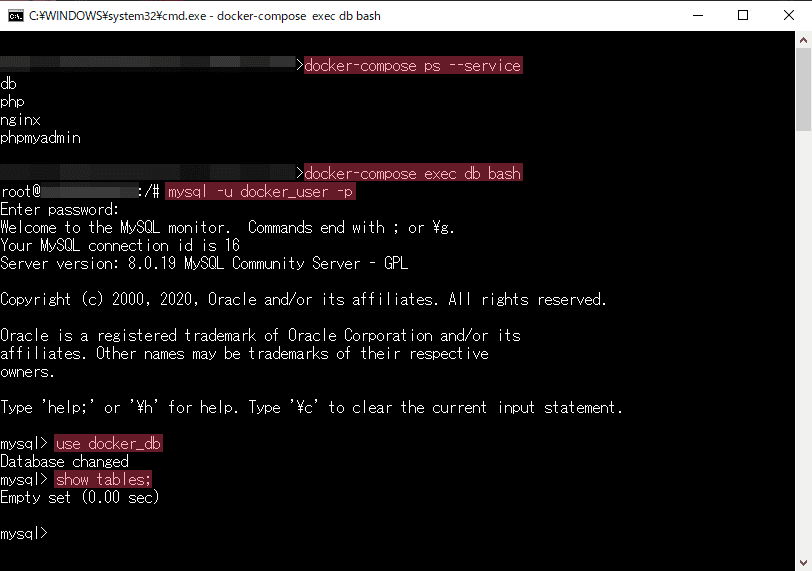Click the 'Oracle is a registered trademark' line
This screenshot has height=571, width=812.
[x=260, y=335]
